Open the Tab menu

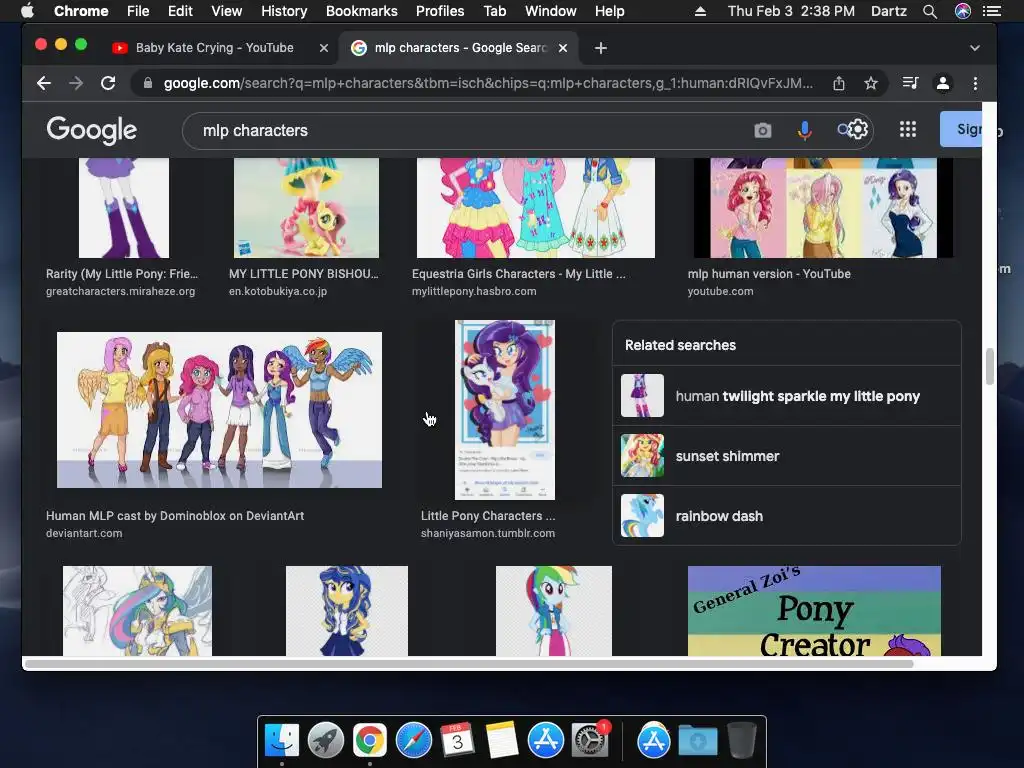click(494, 11)
